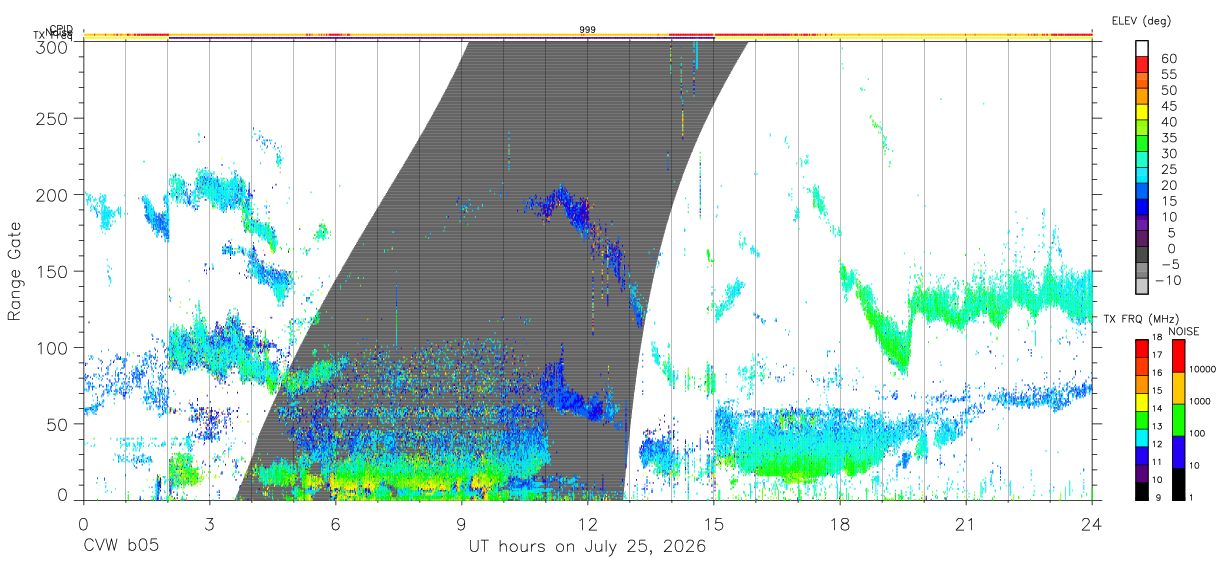1228x567 pixels.
Task: Click the "3" tick on UT hours axis
Action: pyautogui.click(x=209, y=524)
